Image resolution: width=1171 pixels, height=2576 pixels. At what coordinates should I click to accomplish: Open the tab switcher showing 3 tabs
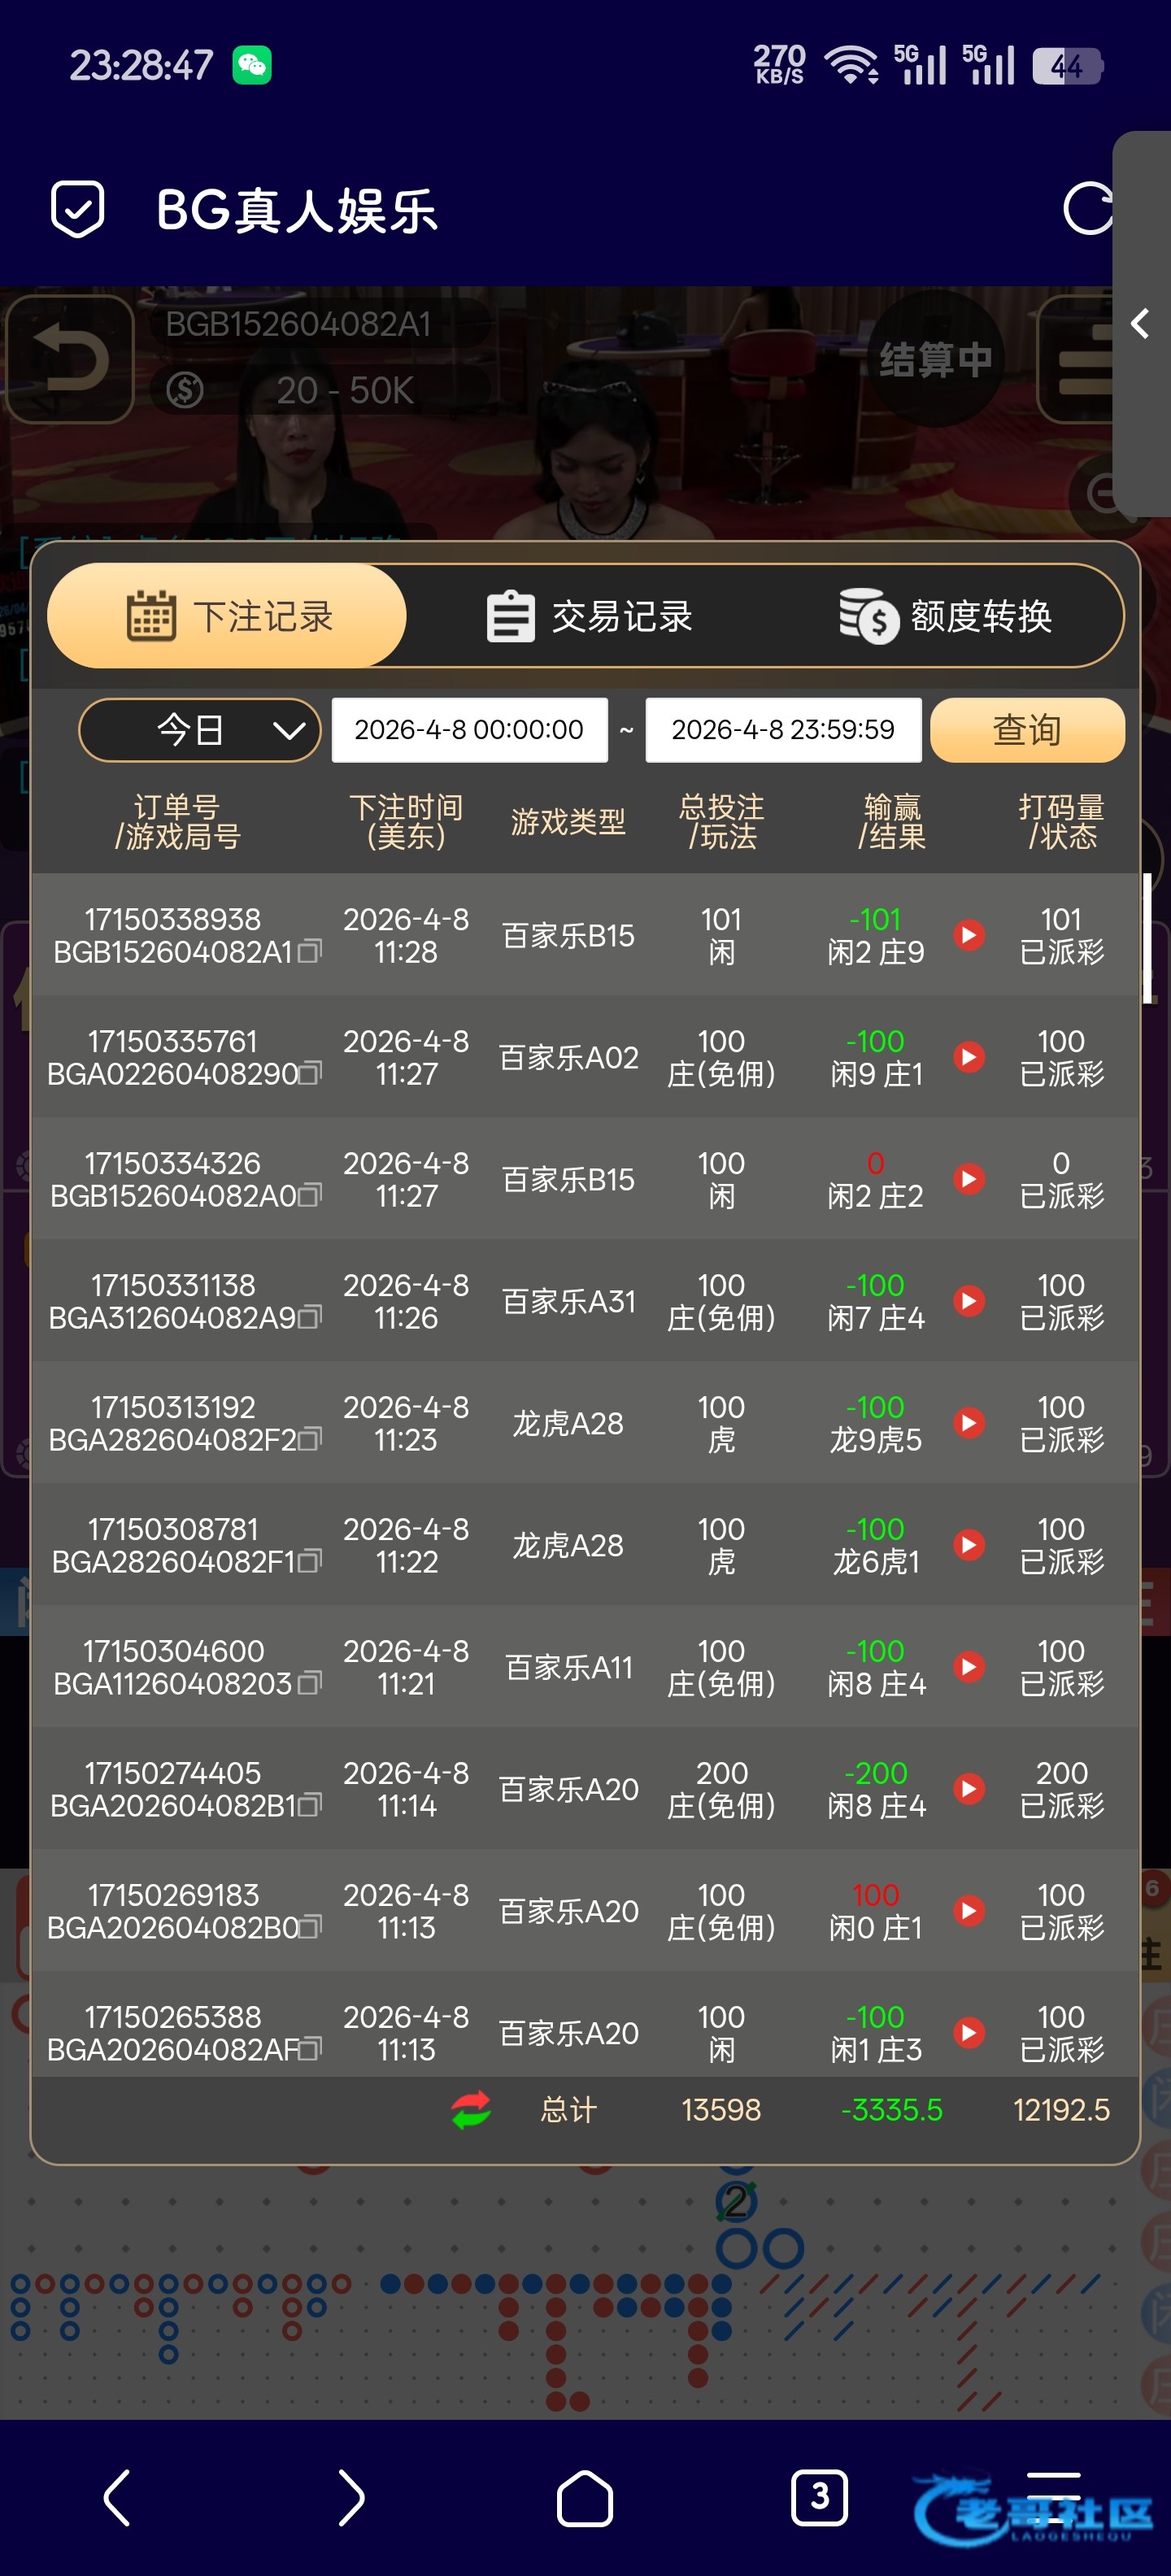tap(819, 2497)
